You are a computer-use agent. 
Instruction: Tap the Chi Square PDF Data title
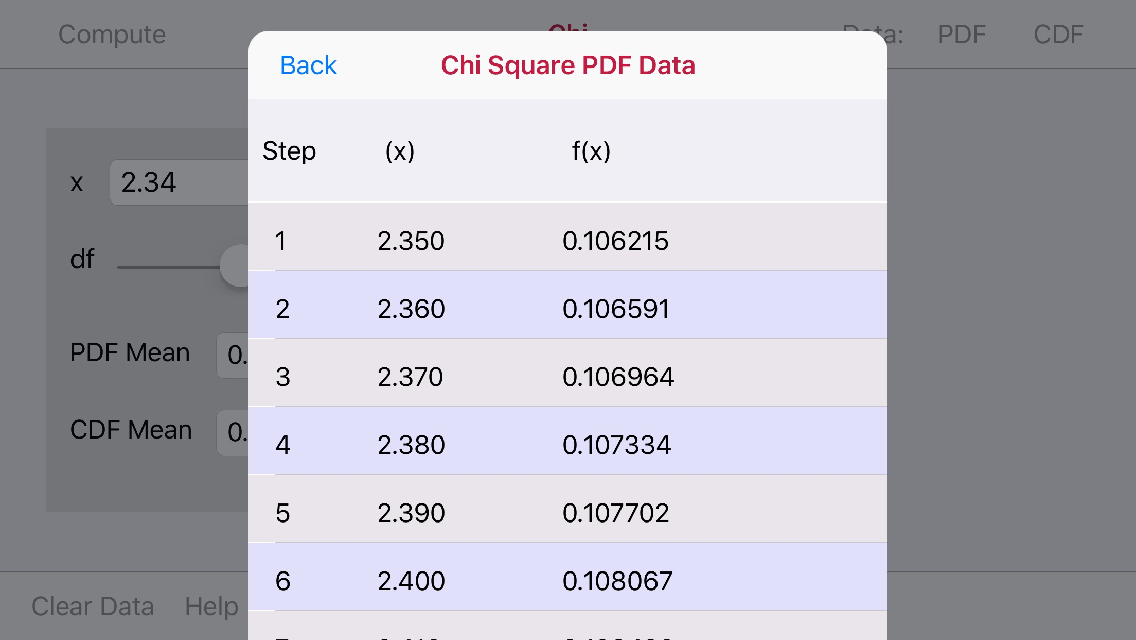[568, 65]
